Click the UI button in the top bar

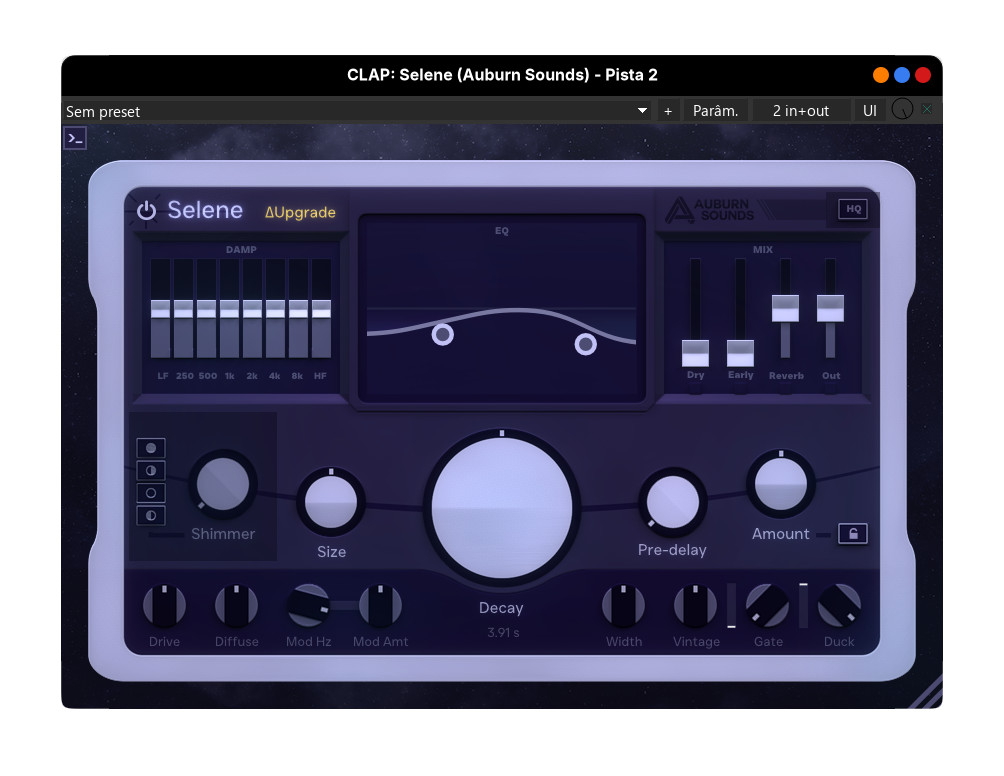[x=869, y=111]
